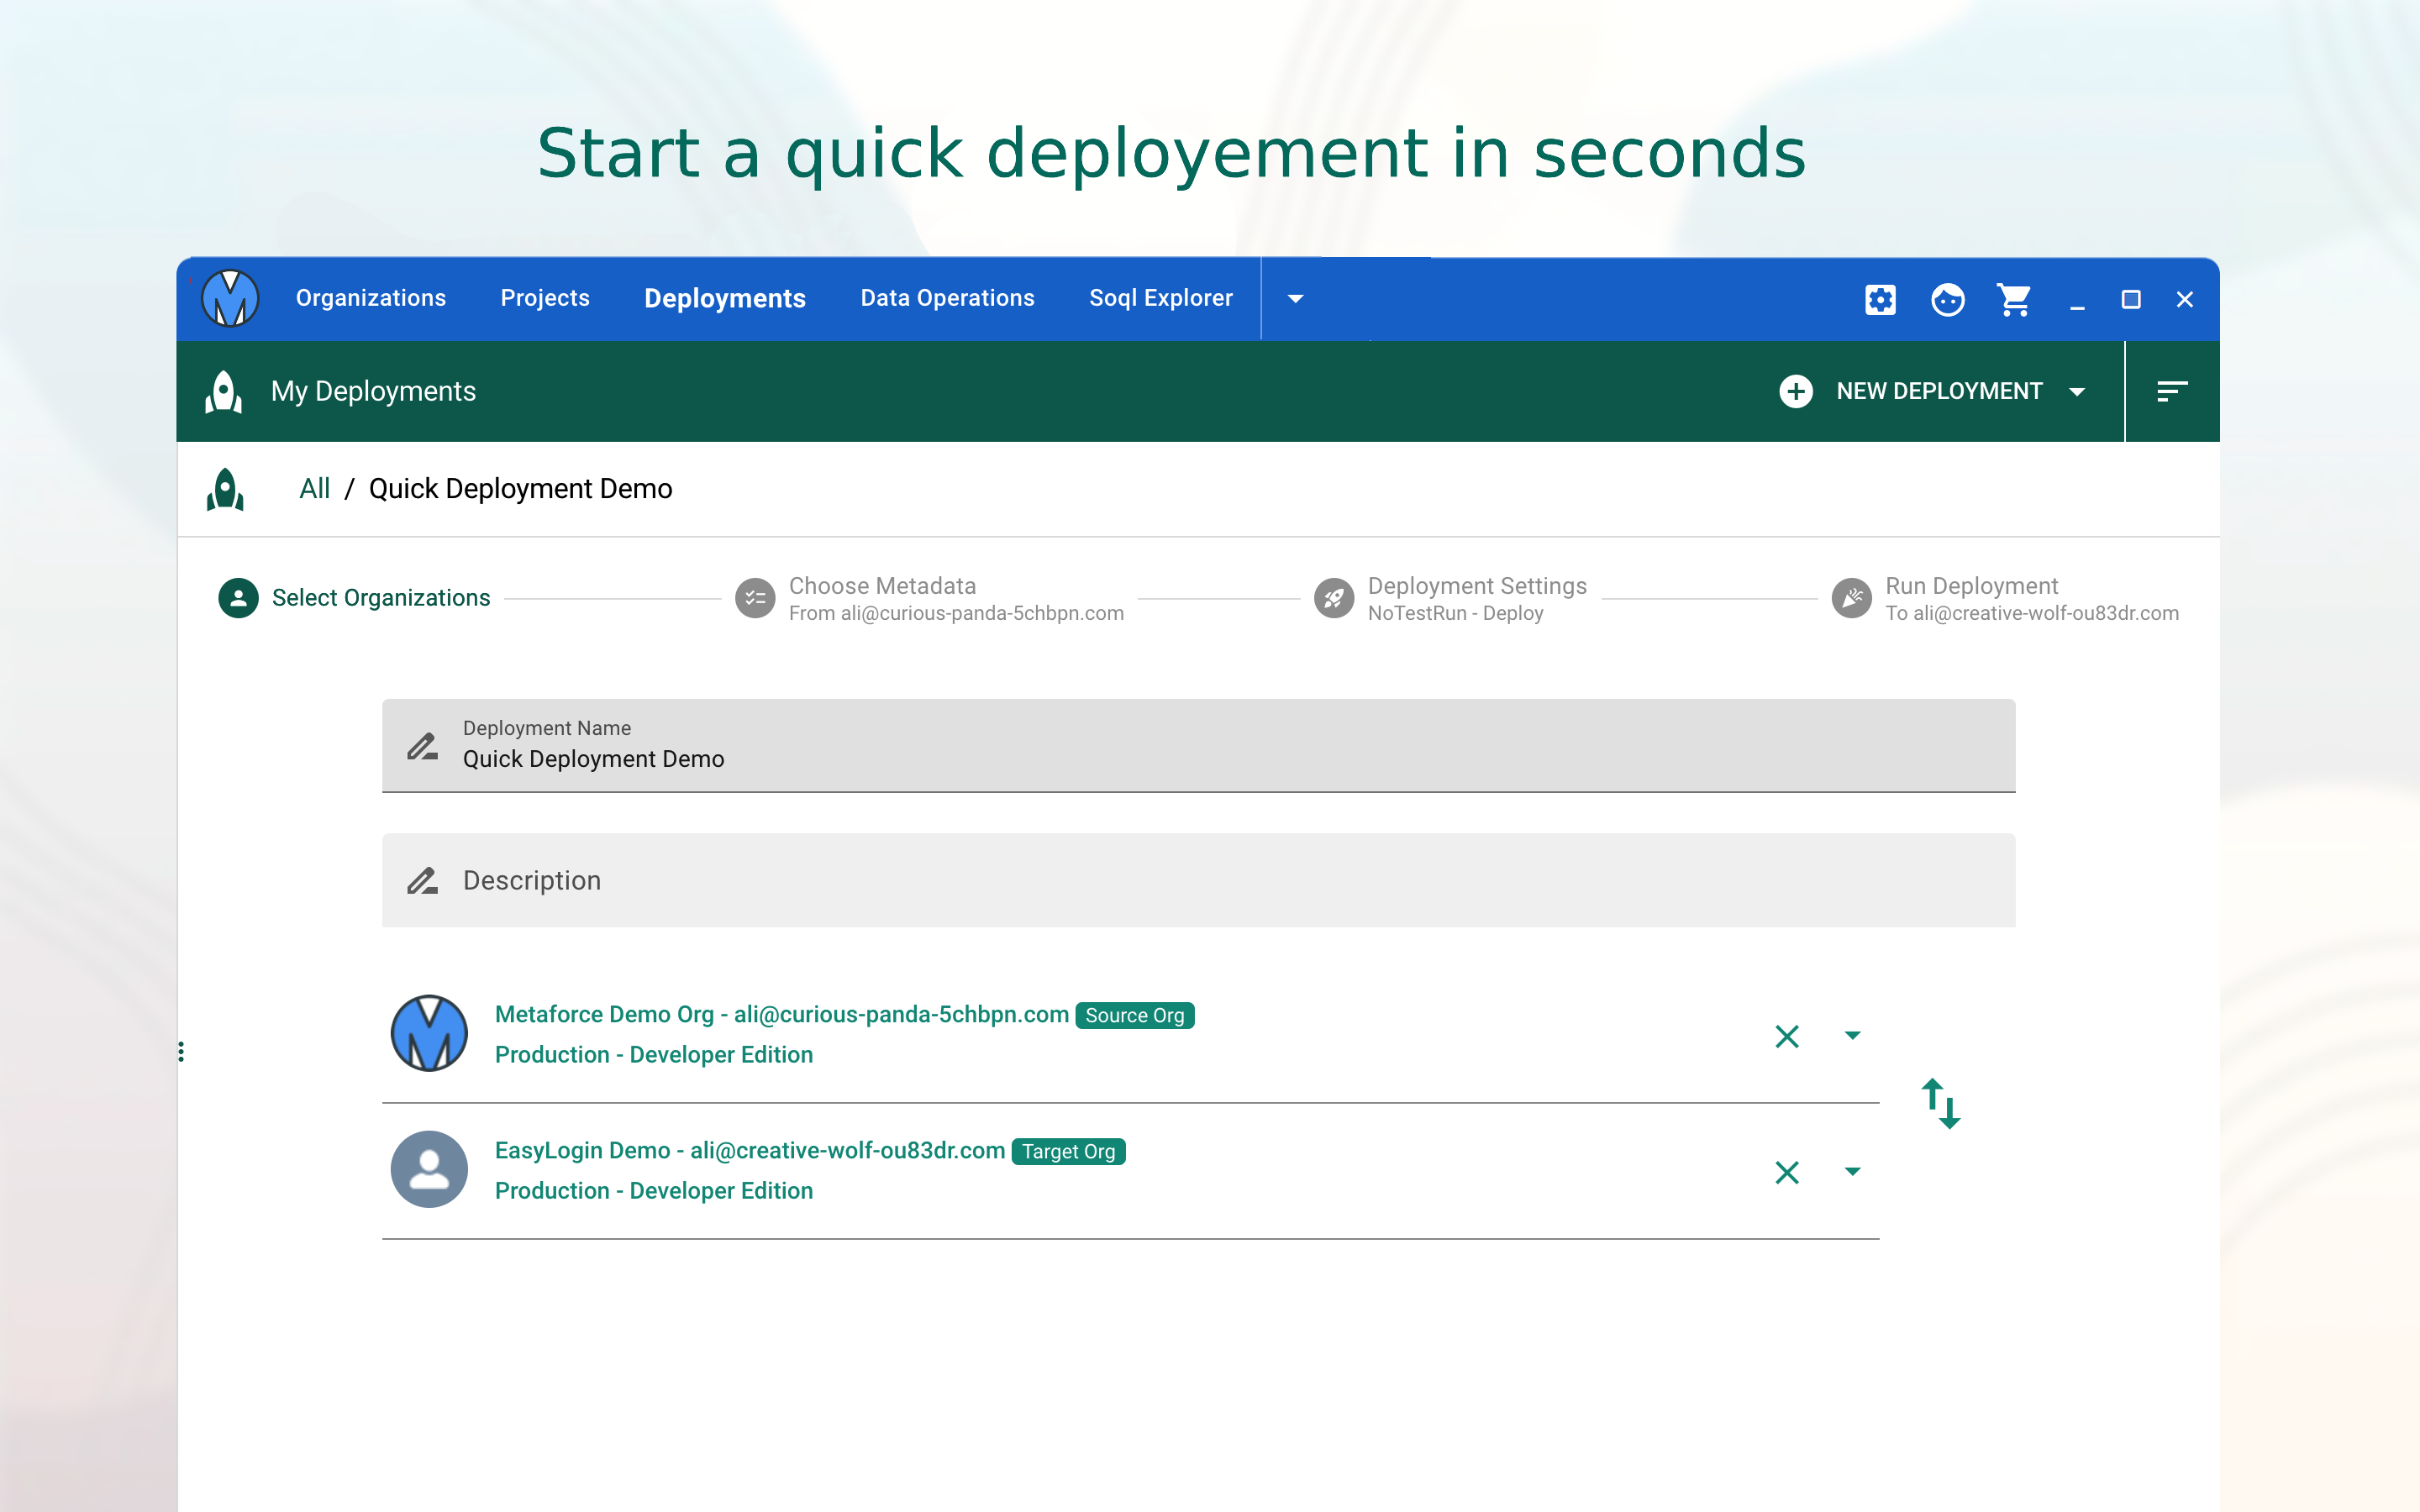The width and height of the screenshot is (2420, 1512).
Task: Click the sort/filter lines icon next to New Deployment
Action: coord(2172,391)
